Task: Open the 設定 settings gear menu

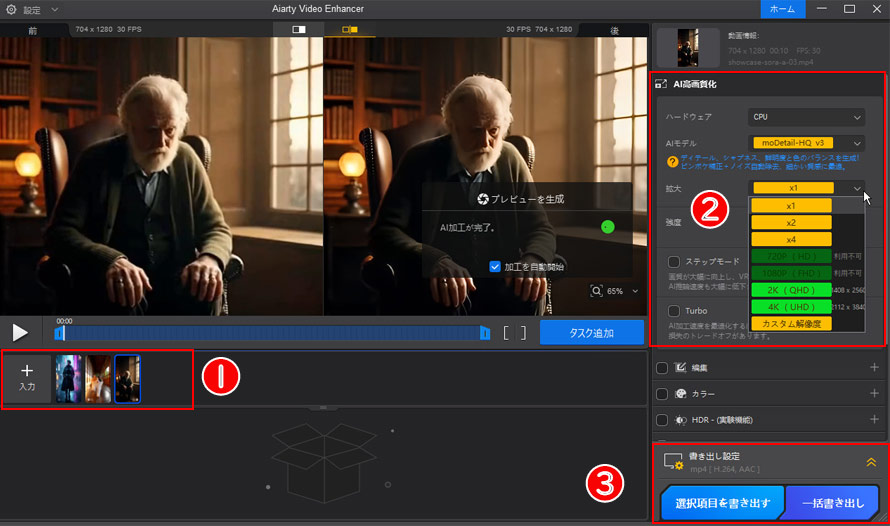Action: point(12,9)
